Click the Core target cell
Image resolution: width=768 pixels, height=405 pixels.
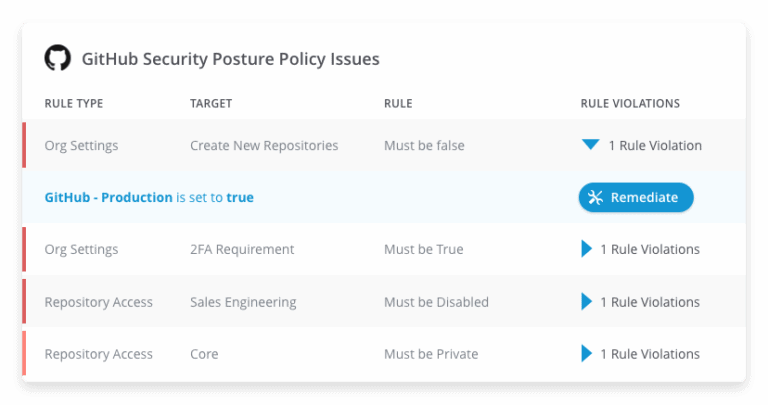point(204,354)
